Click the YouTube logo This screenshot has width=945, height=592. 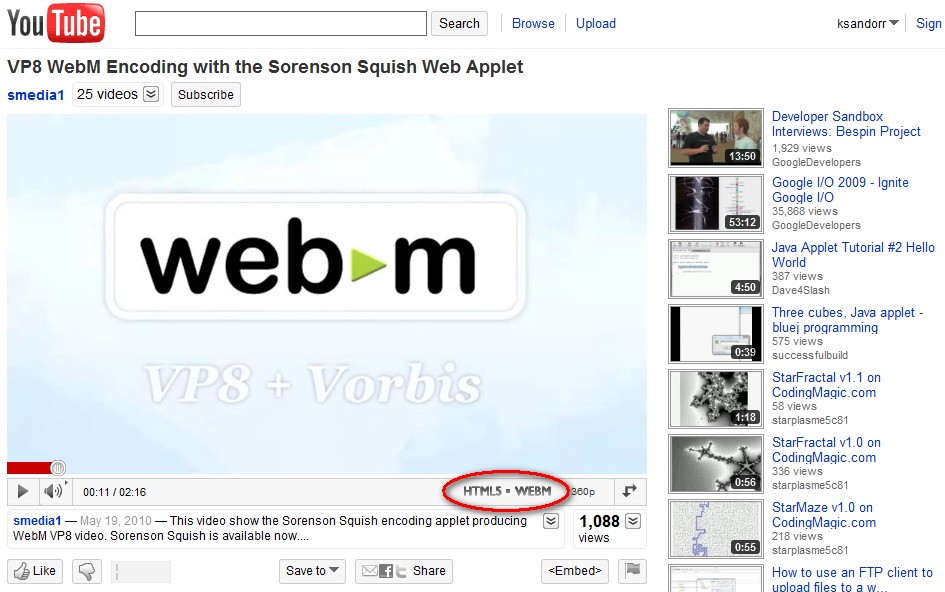tap(55, 23)
